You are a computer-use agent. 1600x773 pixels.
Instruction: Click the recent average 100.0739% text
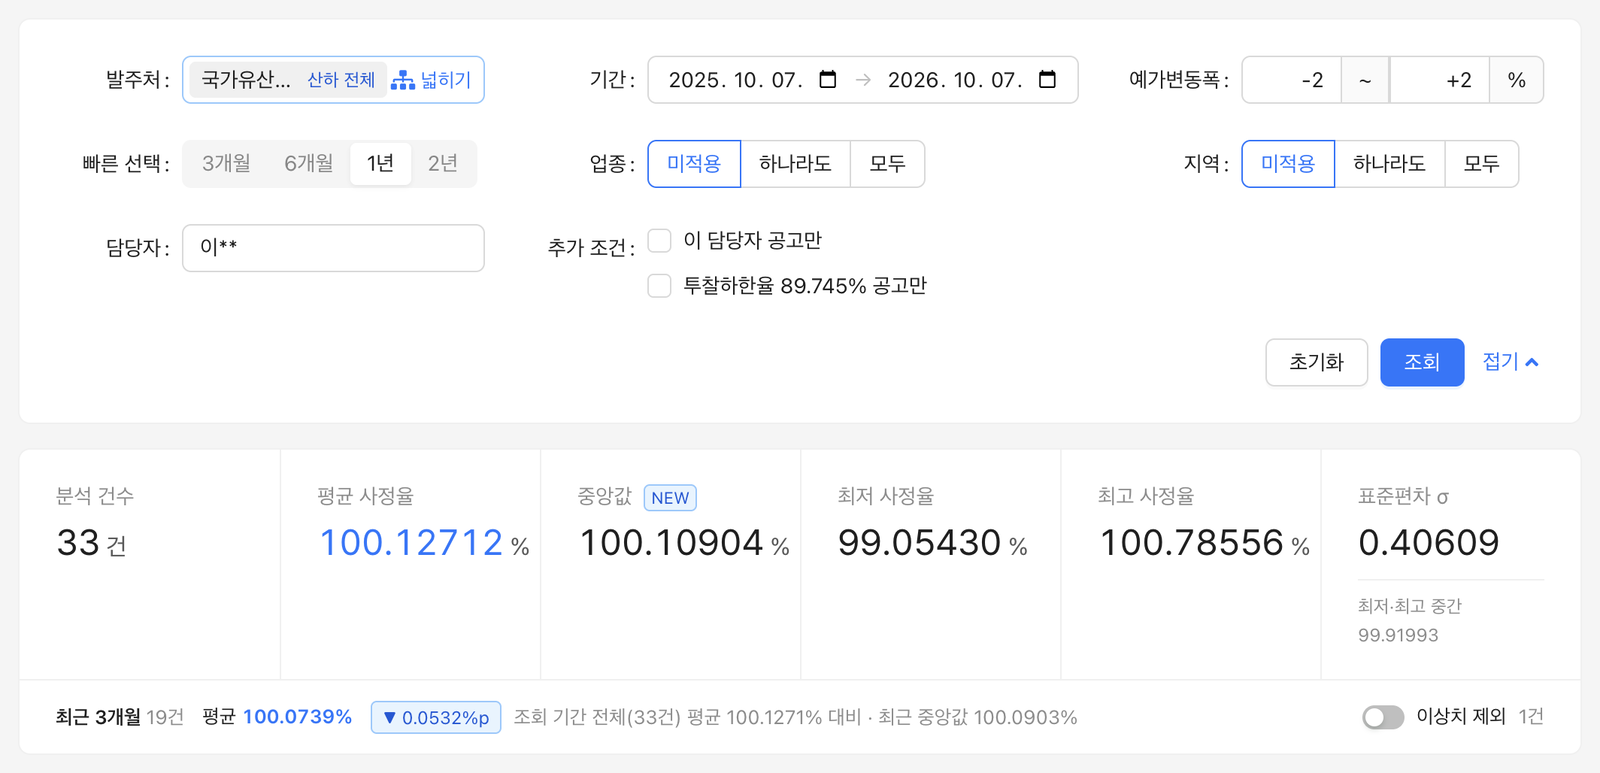(x=297, y=717)
